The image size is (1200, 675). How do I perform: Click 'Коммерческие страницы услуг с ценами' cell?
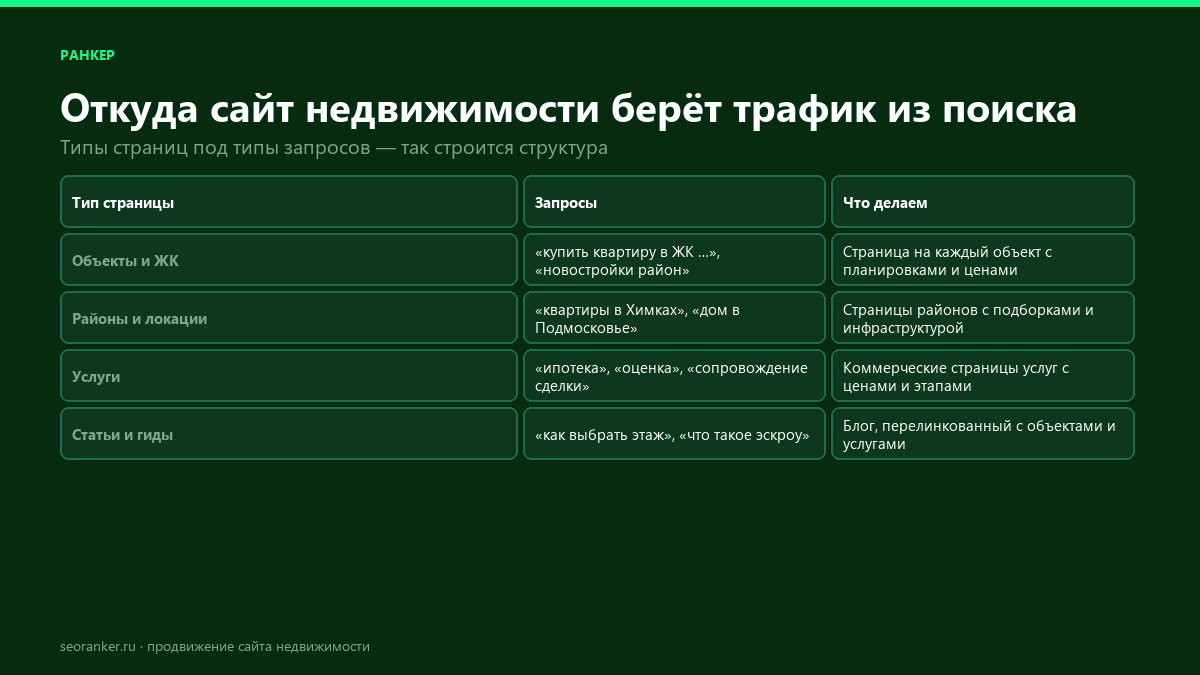(983, 376)
